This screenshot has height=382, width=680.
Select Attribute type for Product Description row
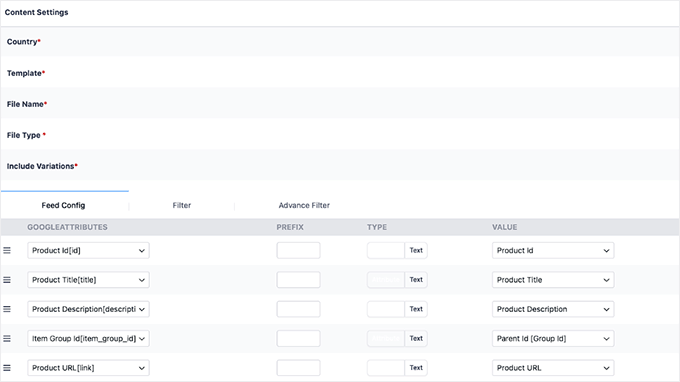(386, 309)
